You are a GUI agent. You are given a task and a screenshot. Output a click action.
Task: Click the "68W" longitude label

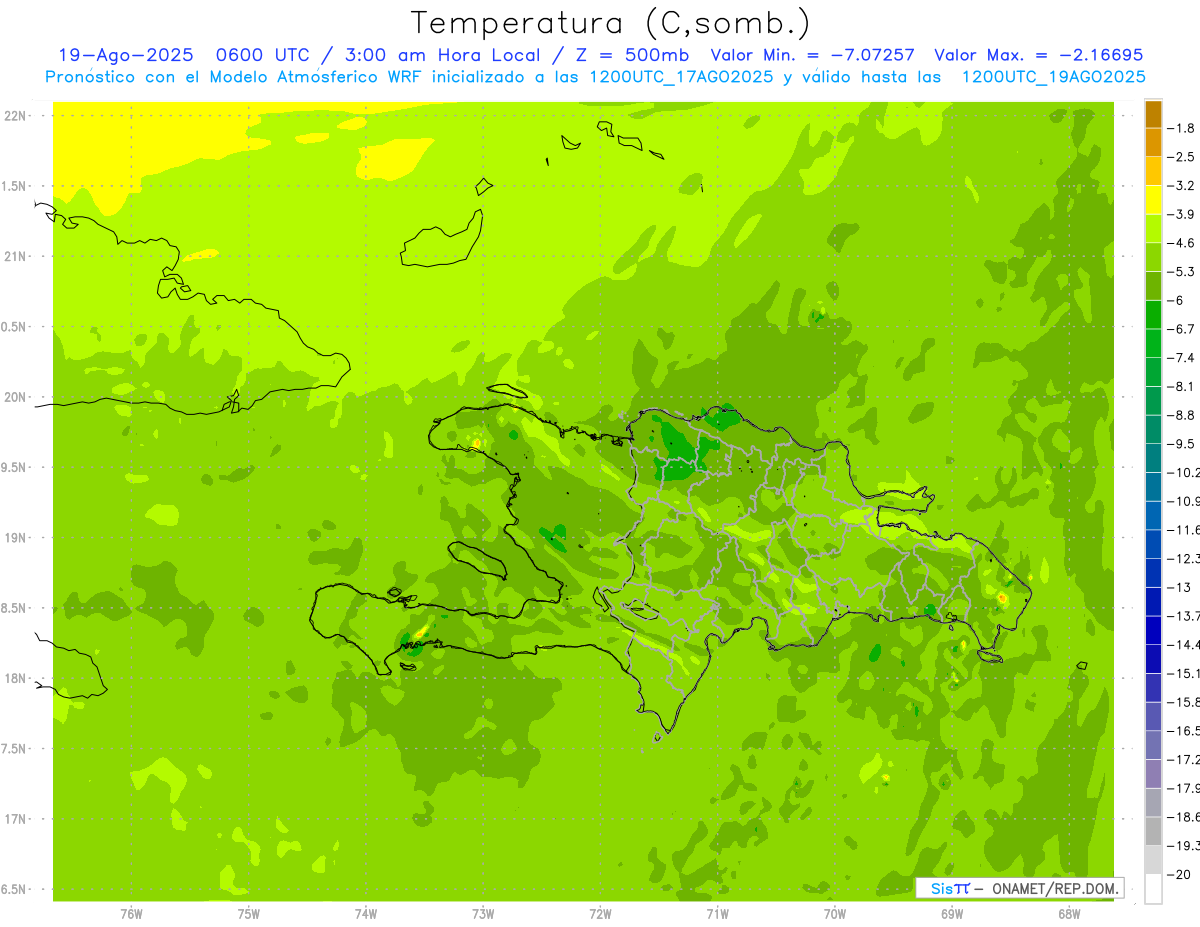tap(1068, 914)
